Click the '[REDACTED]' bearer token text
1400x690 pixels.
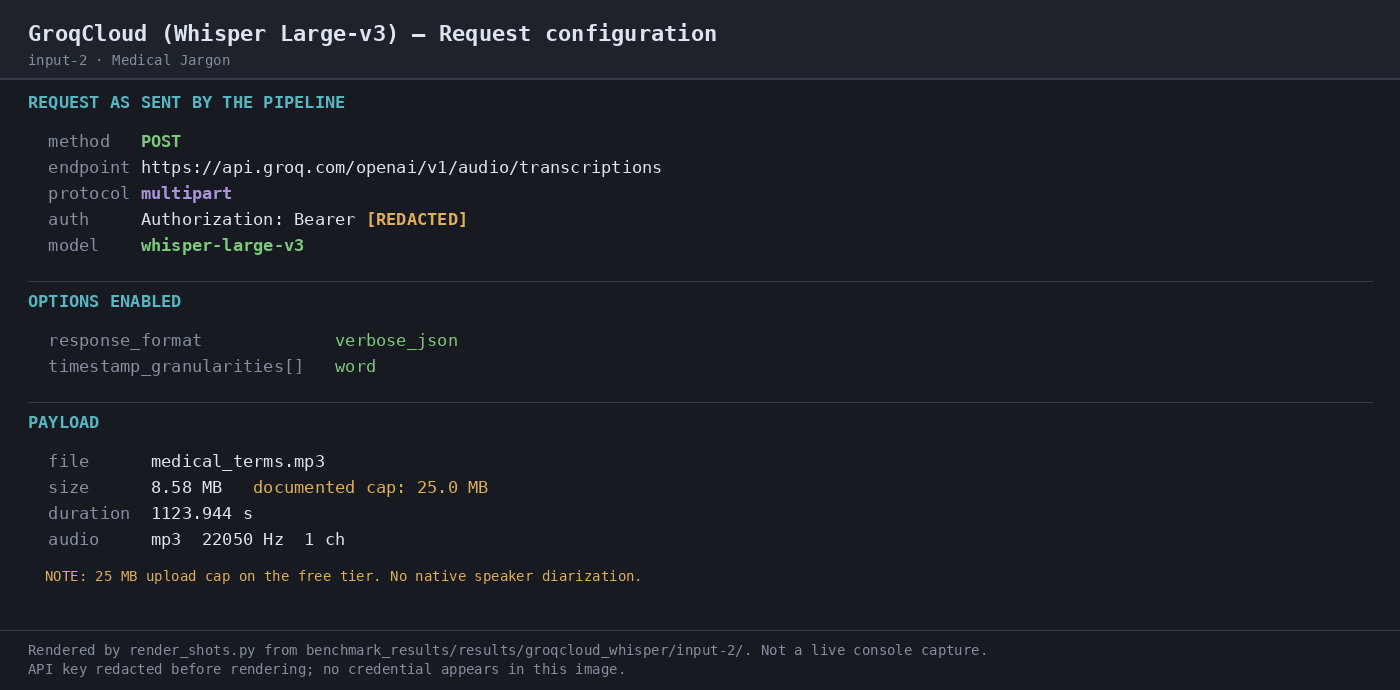(417, 220)
